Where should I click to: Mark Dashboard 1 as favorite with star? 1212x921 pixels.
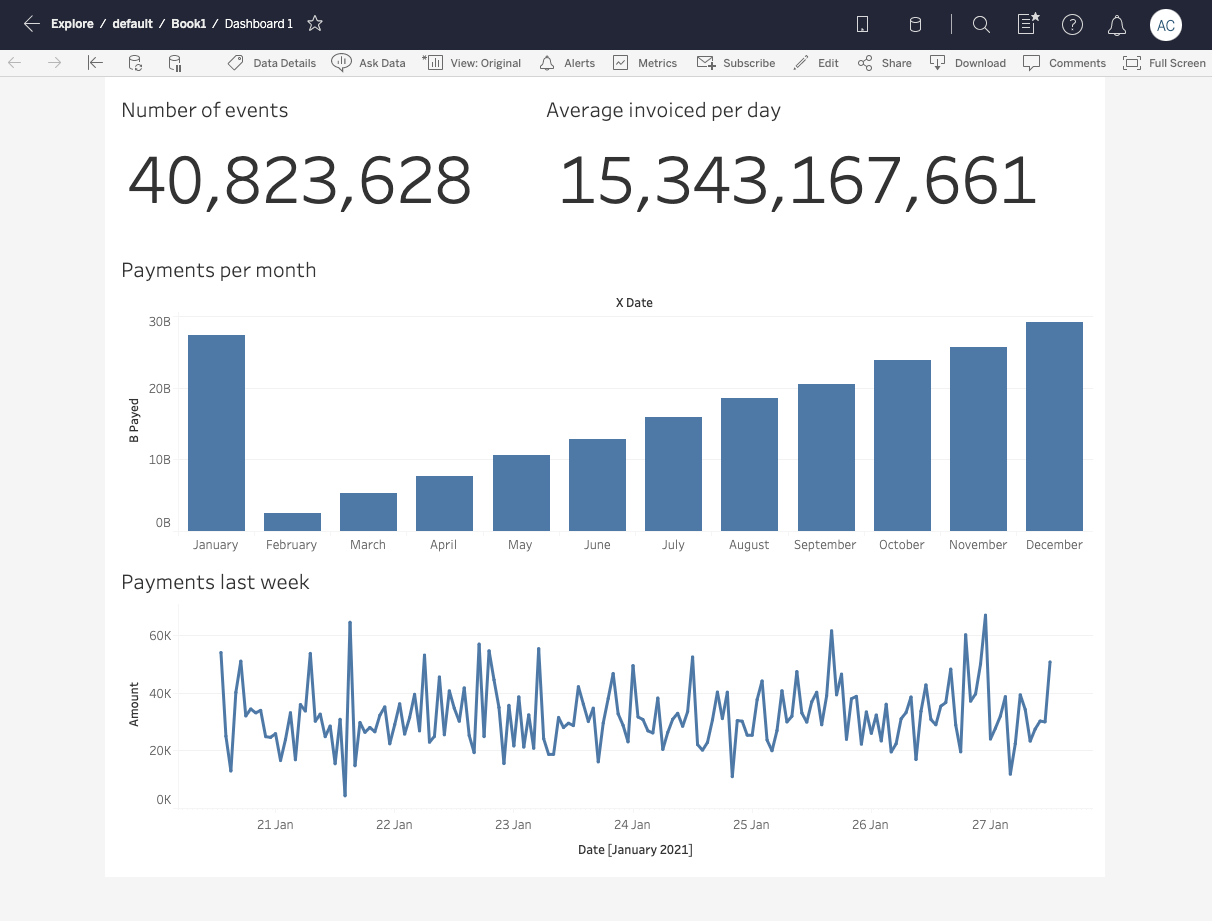coord(315,23)
